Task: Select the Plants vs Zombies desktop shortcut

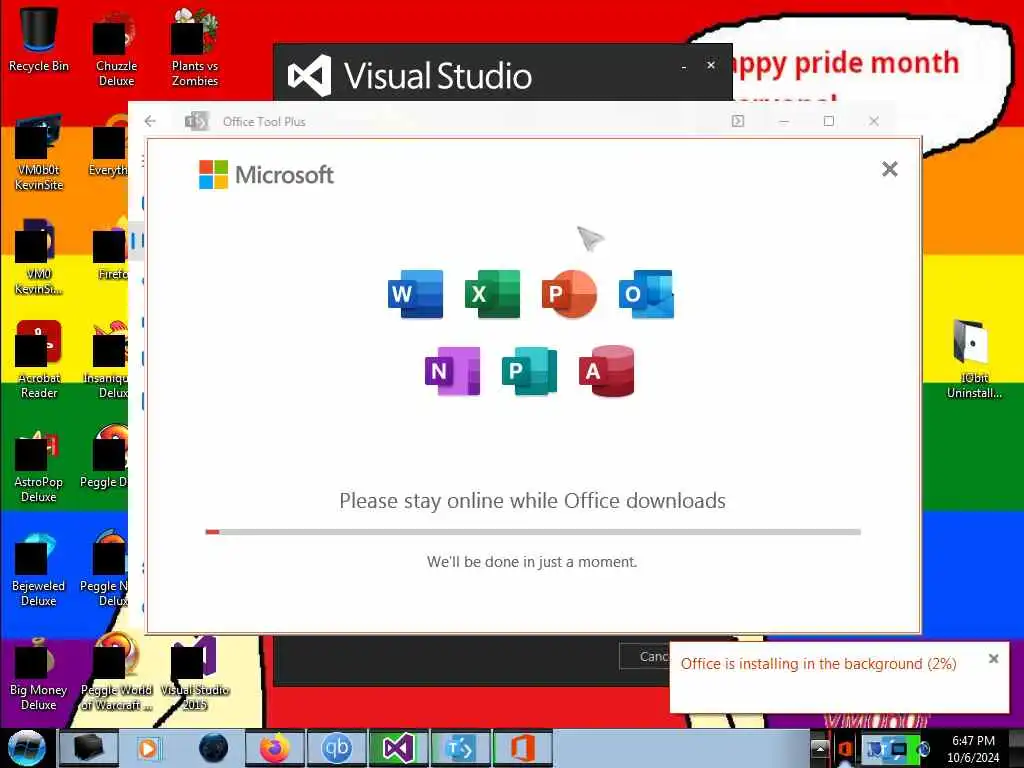Action: [195, 48]
